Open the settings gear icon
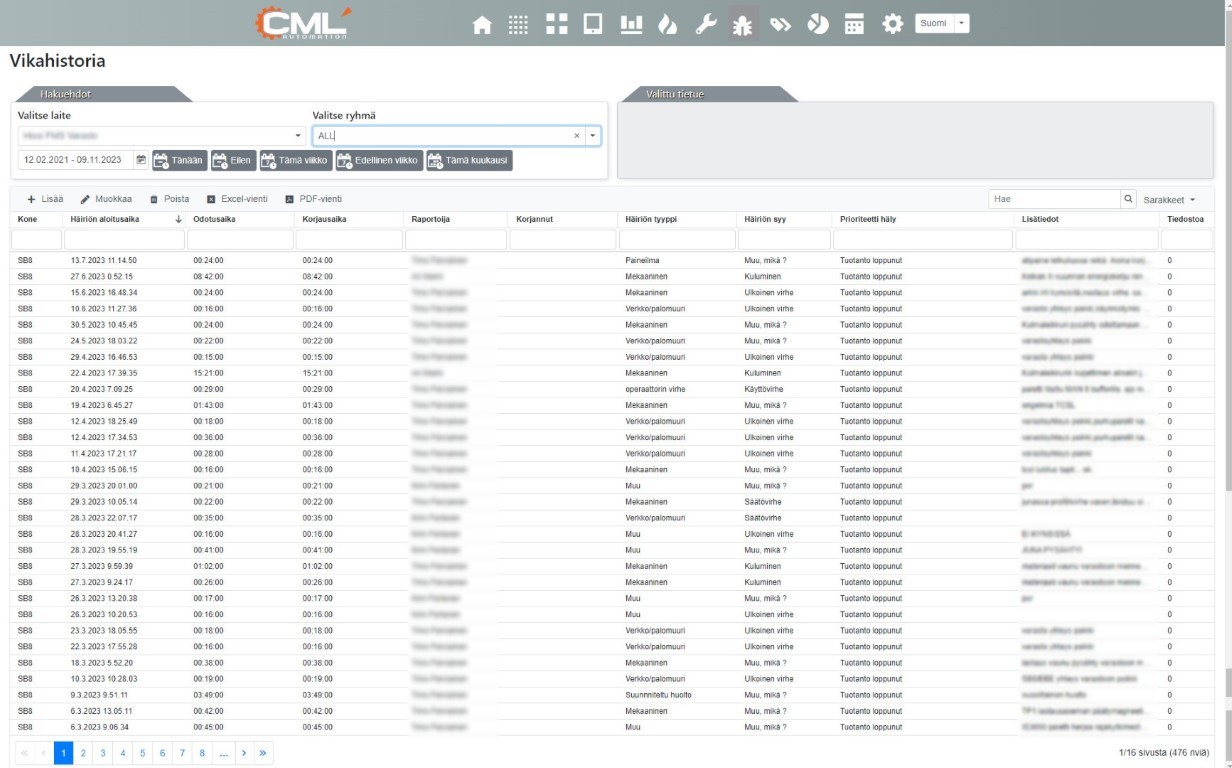This screenshot has height=768, width=1232. click(891, 23)
